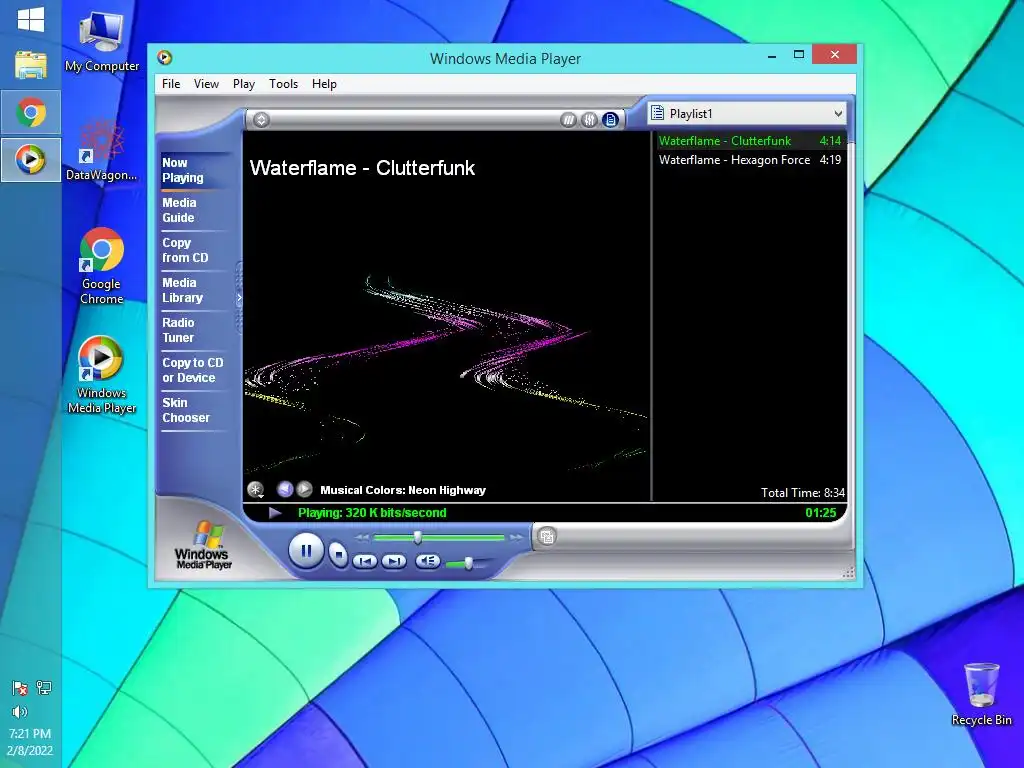Click the Windows Media Player title bar icon
The image size is (1024, 768).
point(165,57)
